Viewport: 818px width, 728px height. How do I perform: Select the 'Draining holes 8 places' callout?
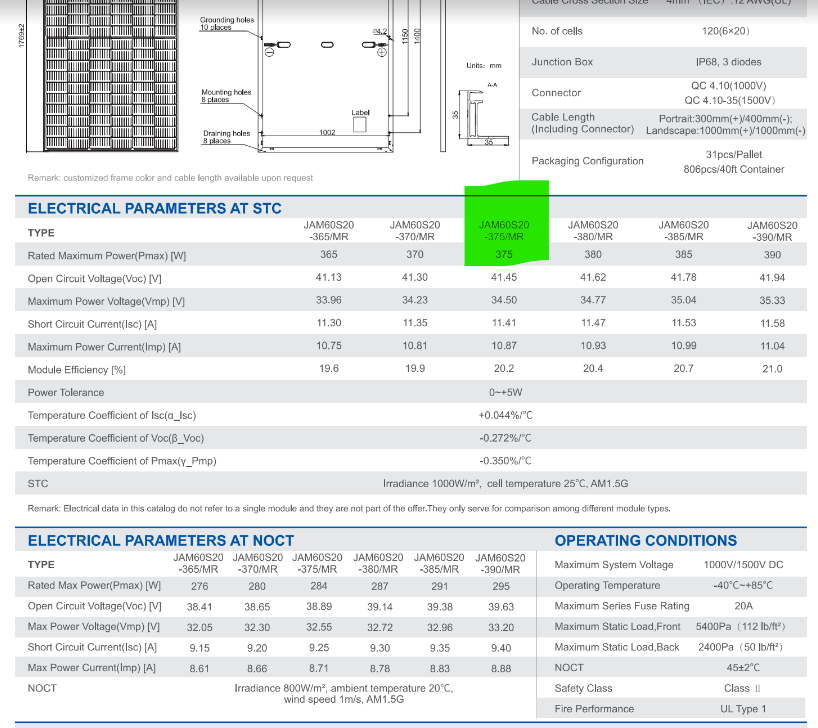click(x=226, y=137)
